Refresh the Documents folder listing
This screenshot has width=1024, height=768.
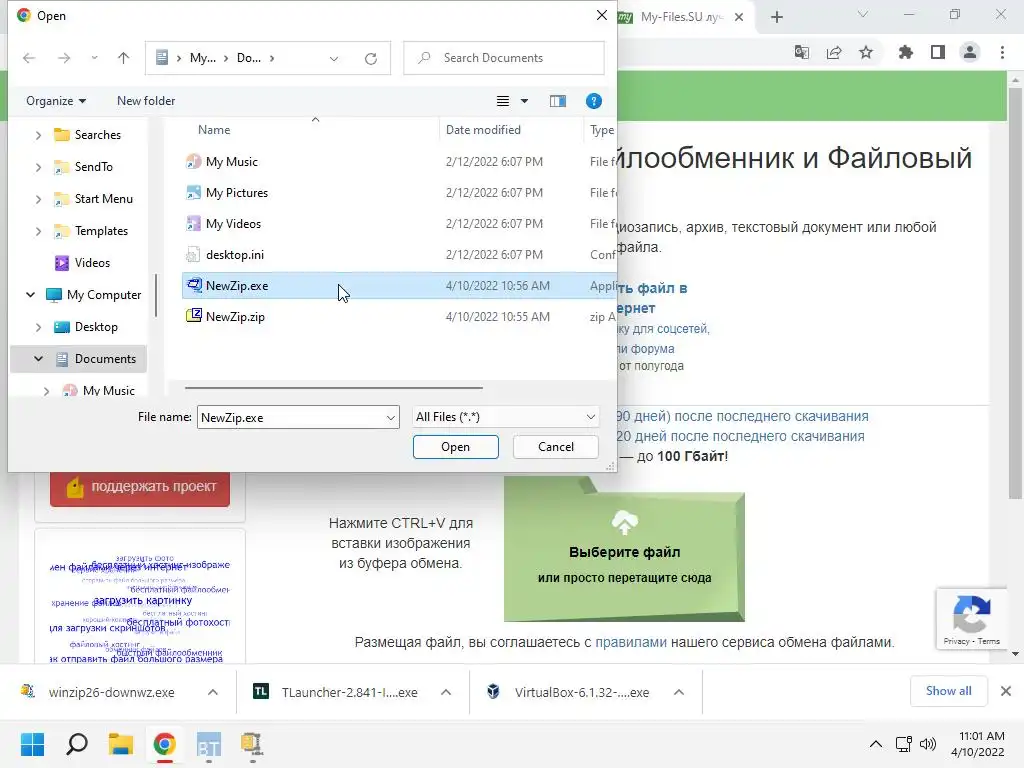tap(371, 58)
